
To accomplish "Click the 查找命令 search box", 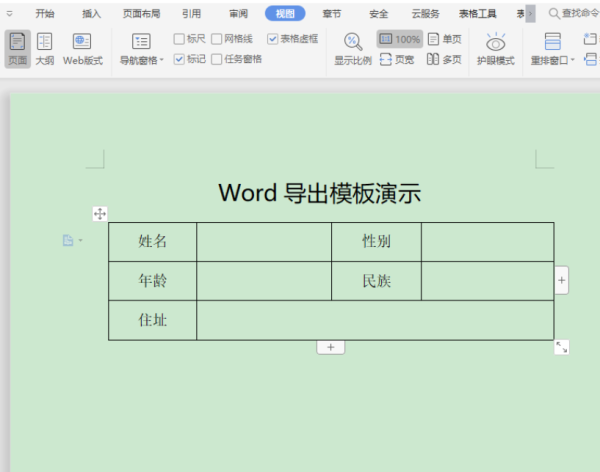I will [x=572, y=14].
